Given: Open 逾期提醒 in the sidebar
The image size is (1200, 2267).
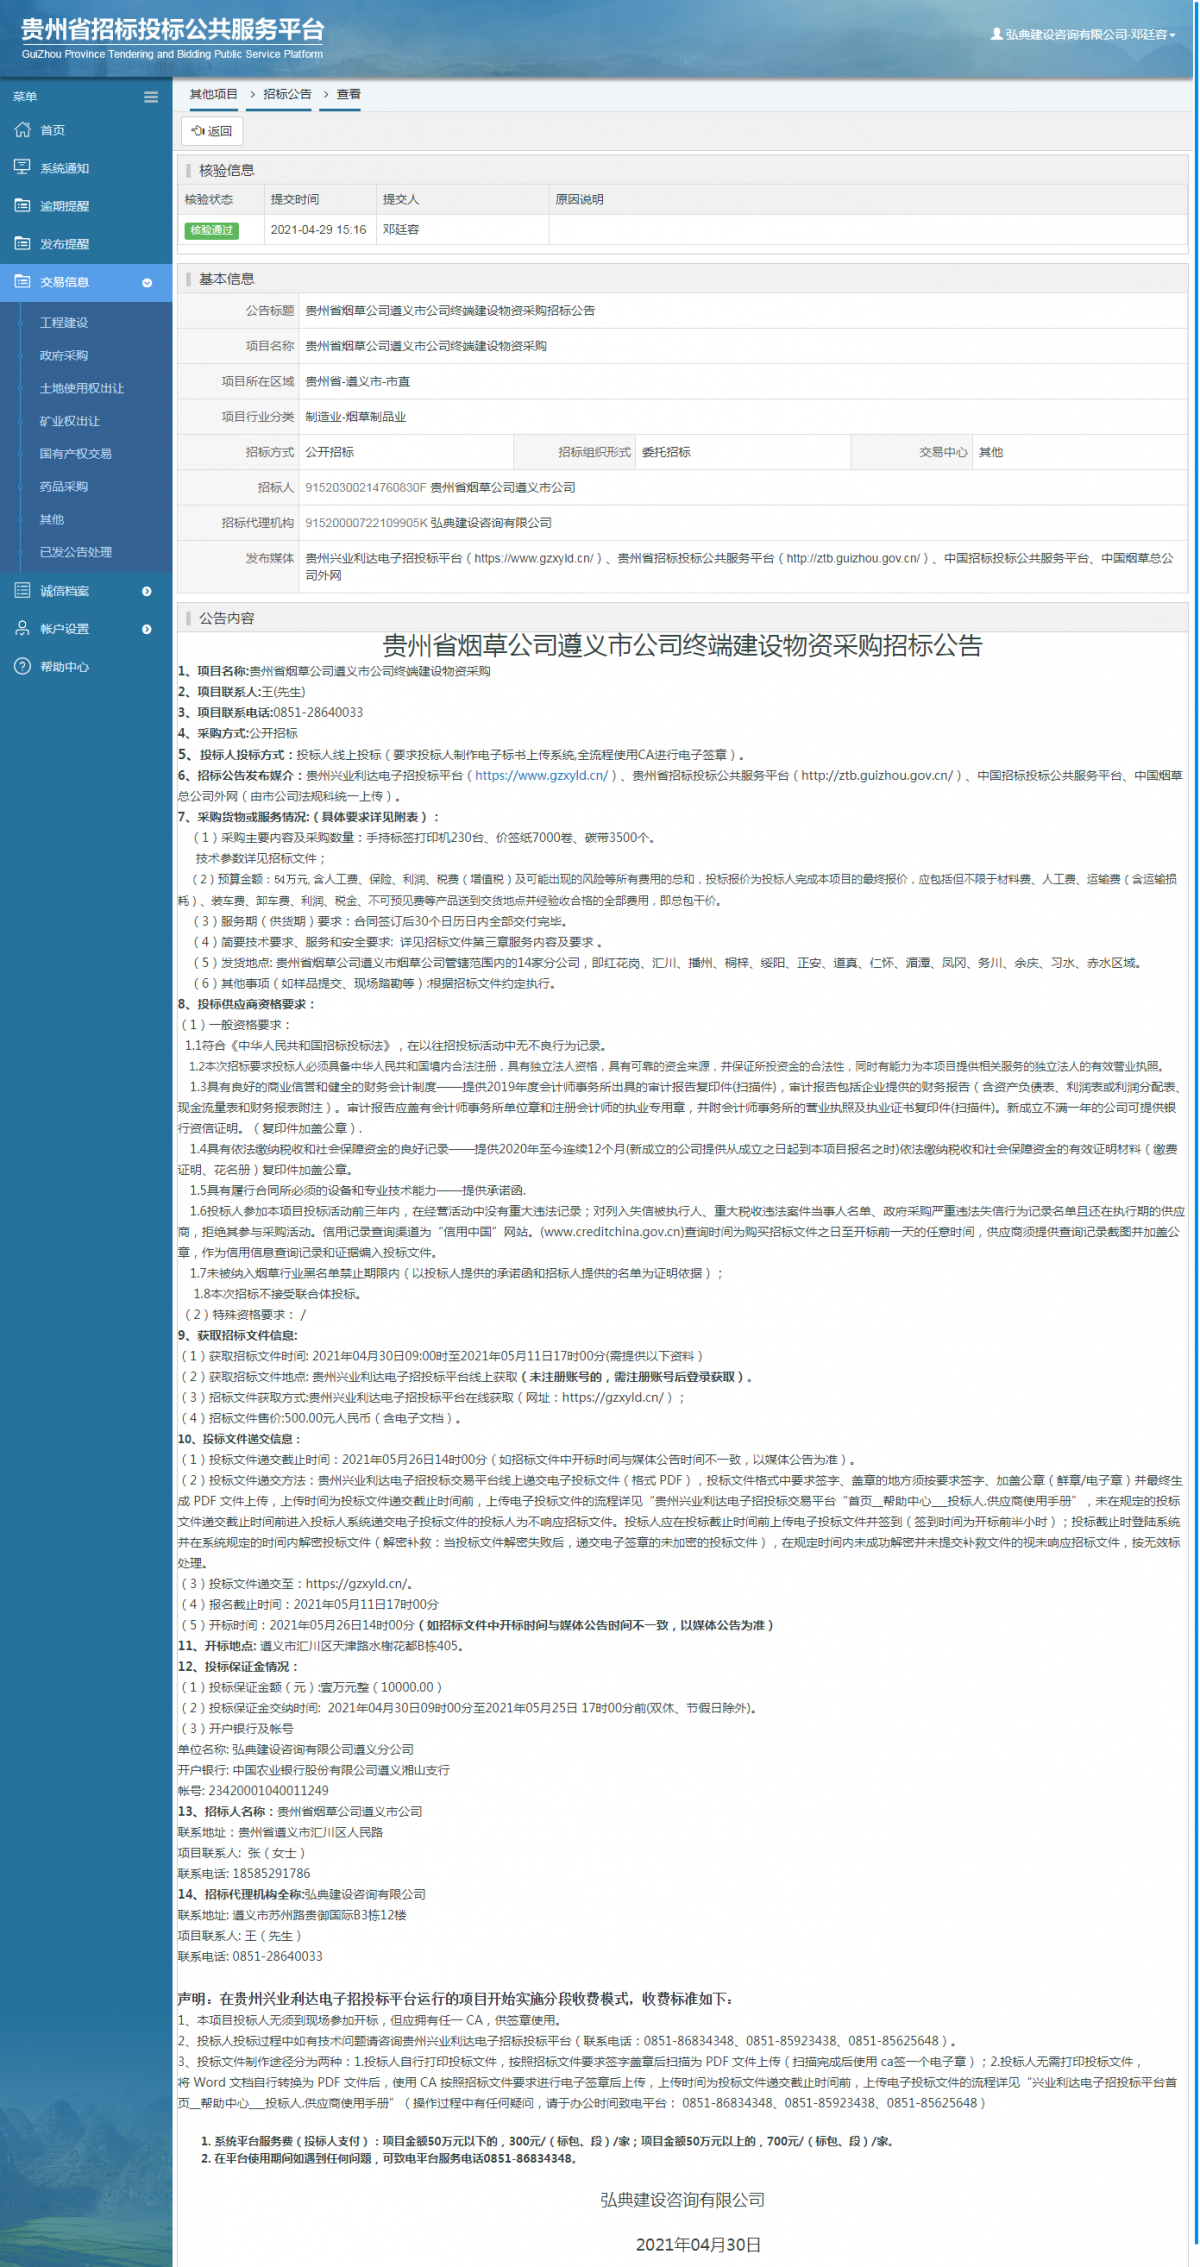Looking at the screenshot, I should (x=65, y=206).
